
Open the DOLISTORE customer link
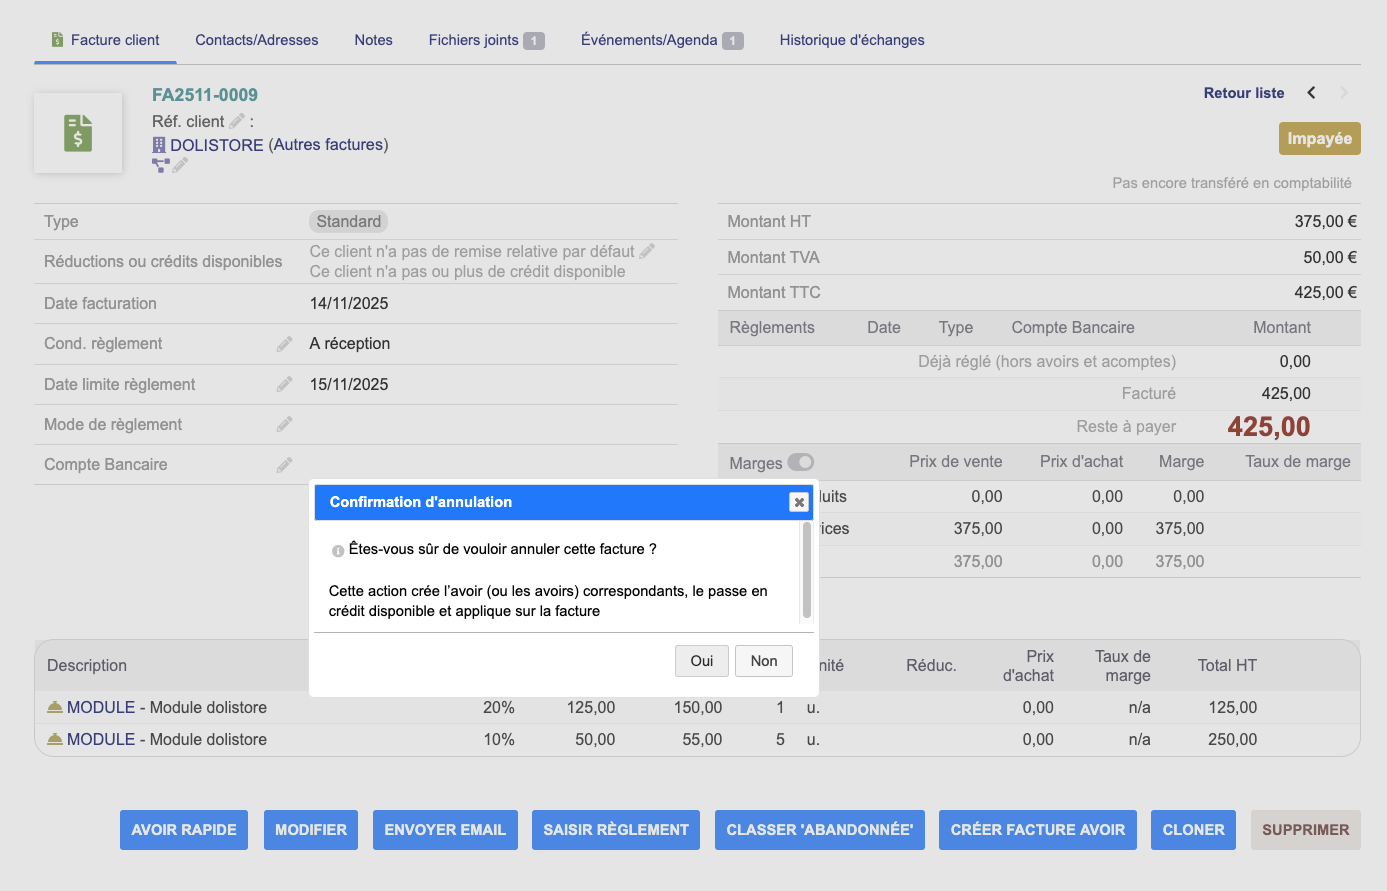[x=216, y=145]
